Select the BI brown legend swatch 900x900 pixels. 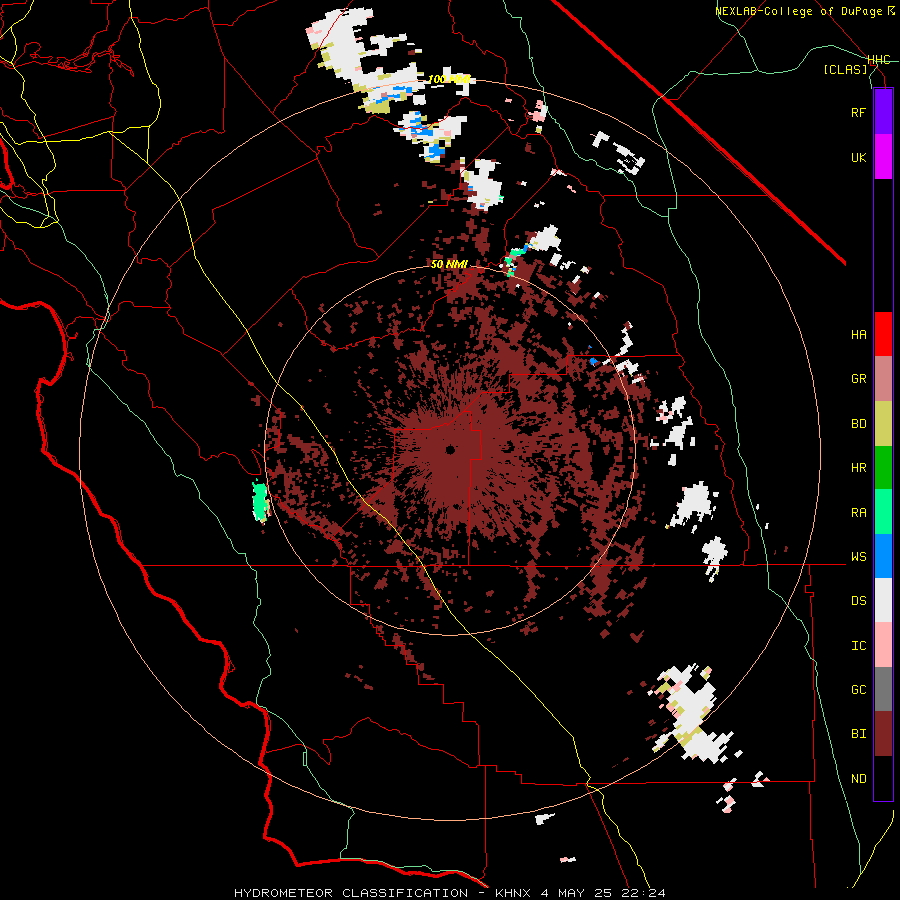pos(883,734)
